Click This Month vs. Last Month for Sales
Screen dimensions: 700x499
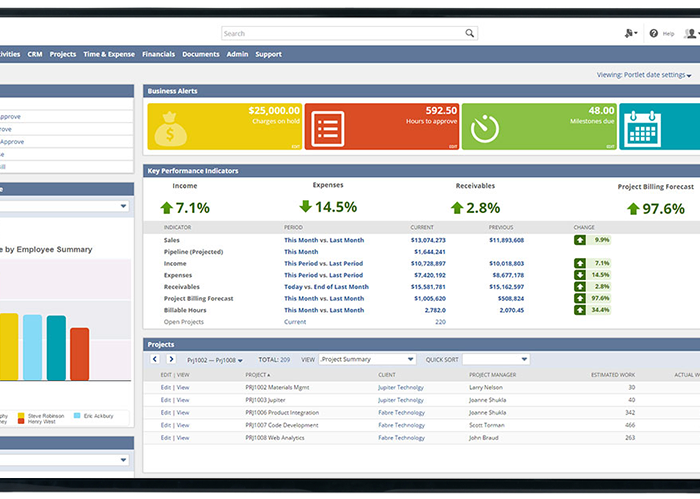coord(324,240)
